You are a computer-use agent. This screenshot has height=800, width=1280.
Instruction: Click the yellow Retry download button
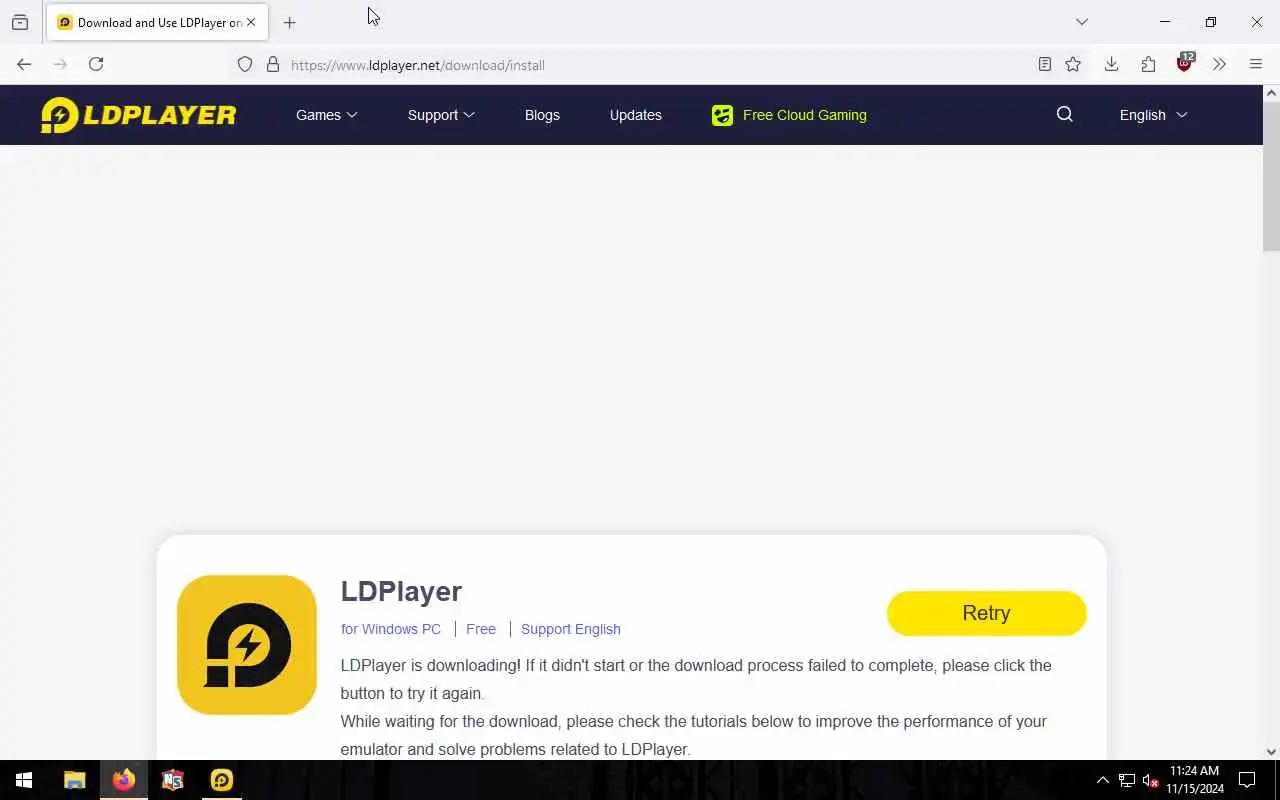pos(986,613)
